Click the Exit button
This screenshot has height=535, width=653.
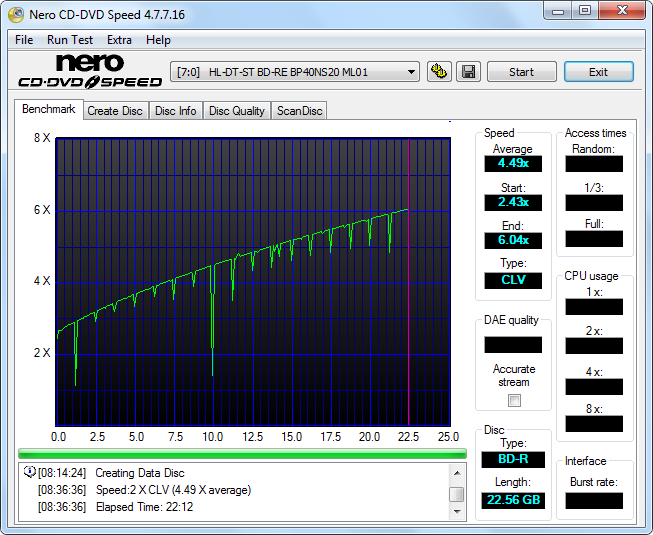[x=598, y=72]
